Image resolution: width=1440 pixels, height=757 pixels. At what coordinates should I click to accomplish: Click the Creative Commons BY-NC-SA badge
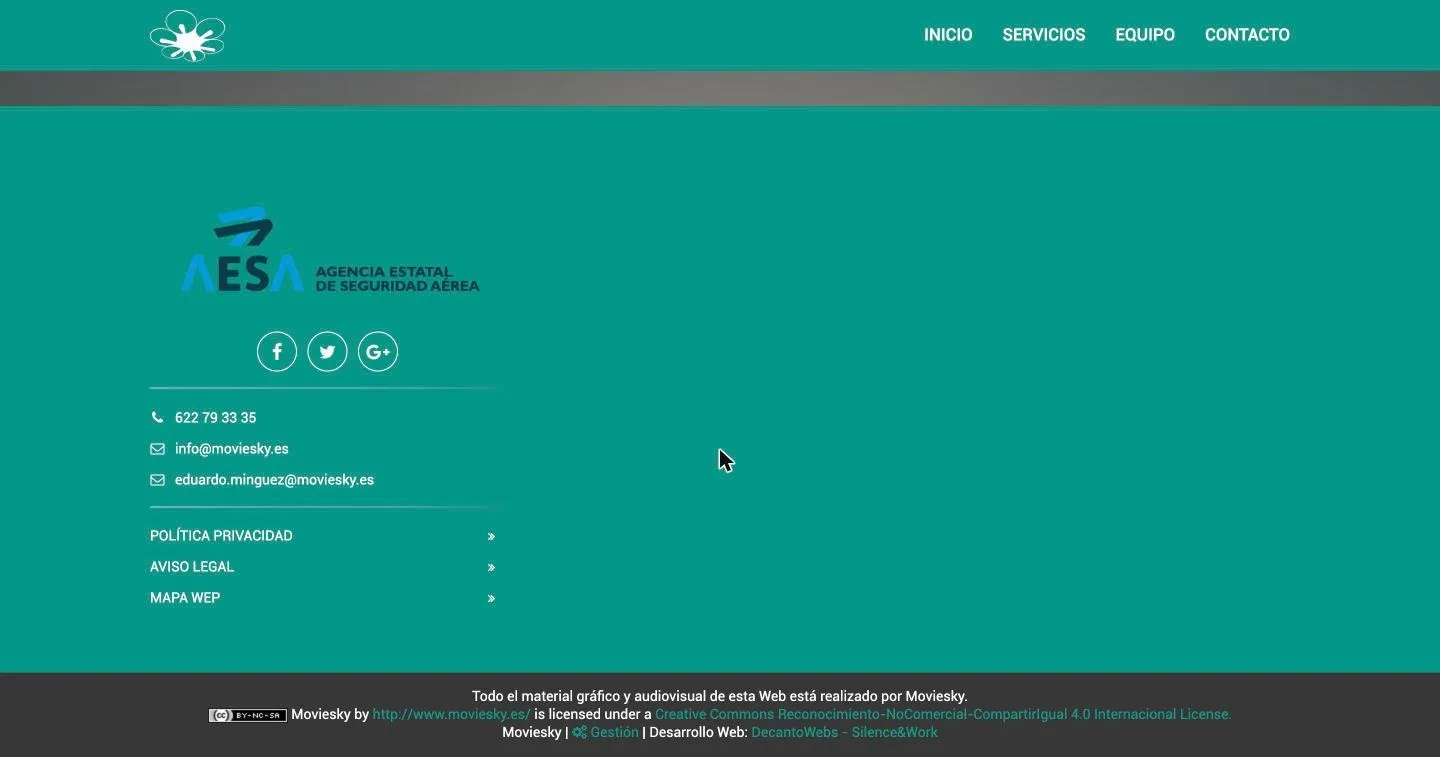pos(248,715)
